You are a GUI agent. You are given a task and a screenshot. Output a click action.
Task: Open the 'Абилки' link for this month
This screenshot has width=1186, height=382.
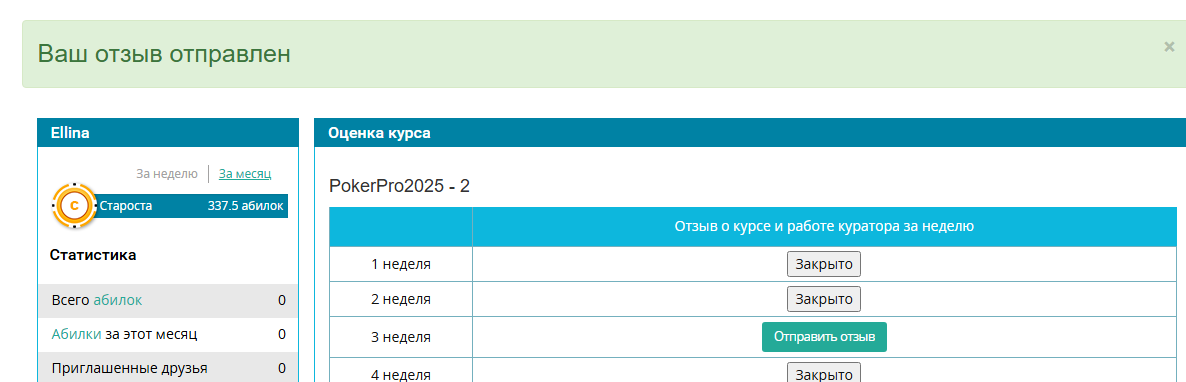pyautogui.click(x=76, y=334)
